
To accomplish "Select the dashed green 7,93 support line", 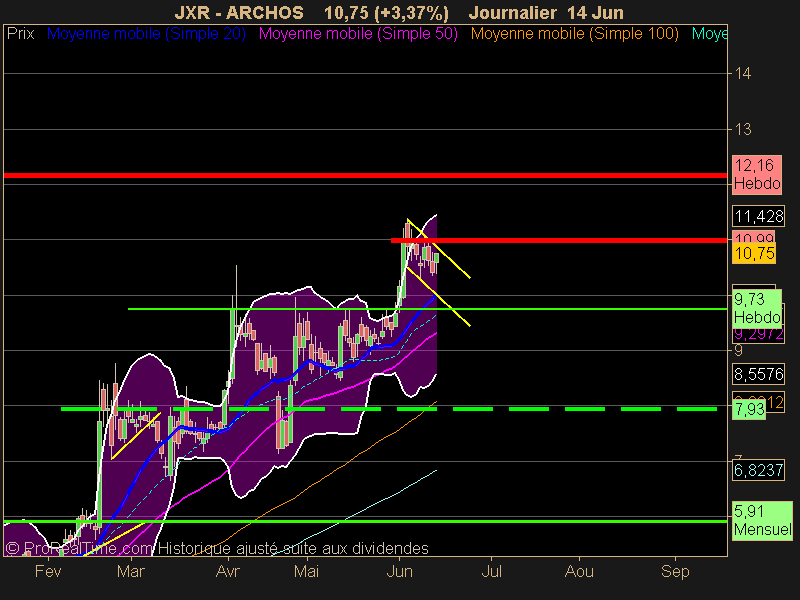I will tap(389, 409).
